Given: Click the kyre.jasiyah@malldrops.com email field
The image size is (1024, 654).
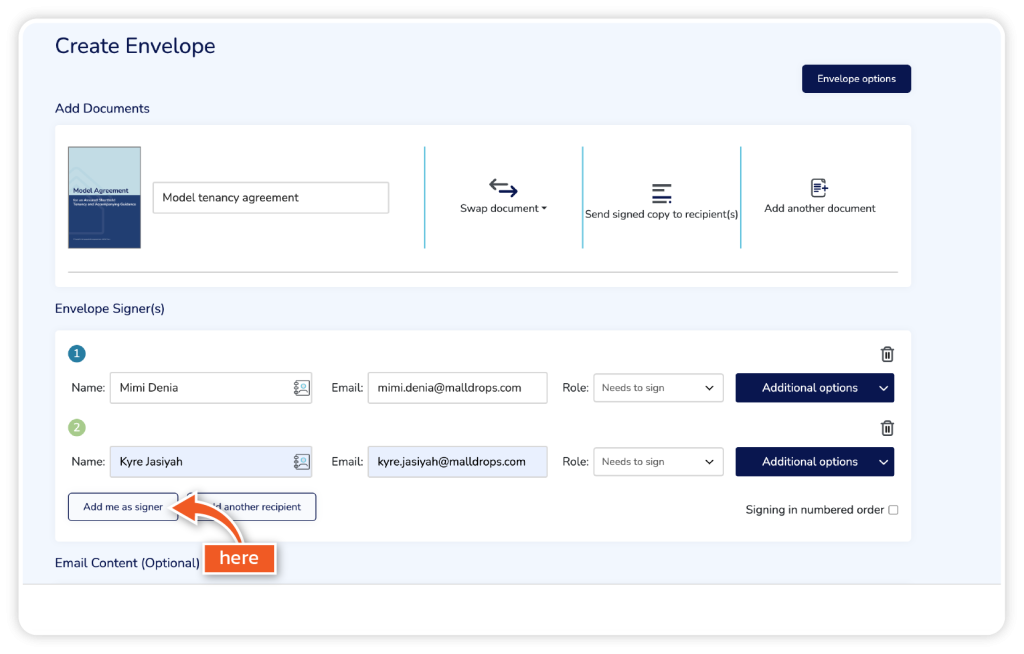Looking at the screenshot, I should click(457, 462).
